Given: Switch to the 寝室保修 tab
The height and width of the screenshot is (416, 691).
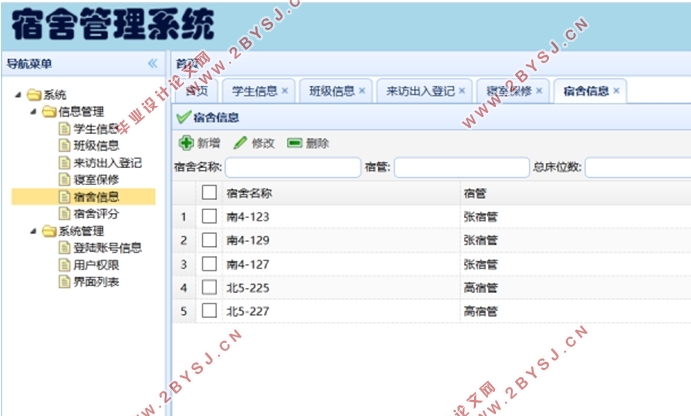Looking at the screenshot, I should click(x=513, y=91).
